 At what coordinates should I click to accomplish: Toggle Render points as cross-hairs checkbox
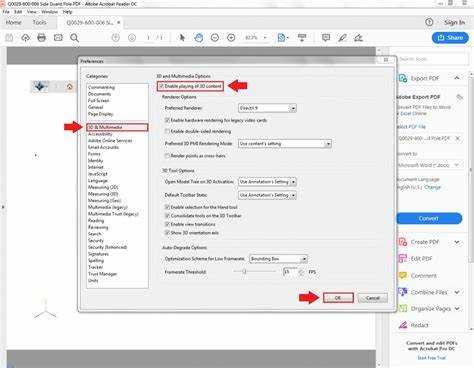167,156
